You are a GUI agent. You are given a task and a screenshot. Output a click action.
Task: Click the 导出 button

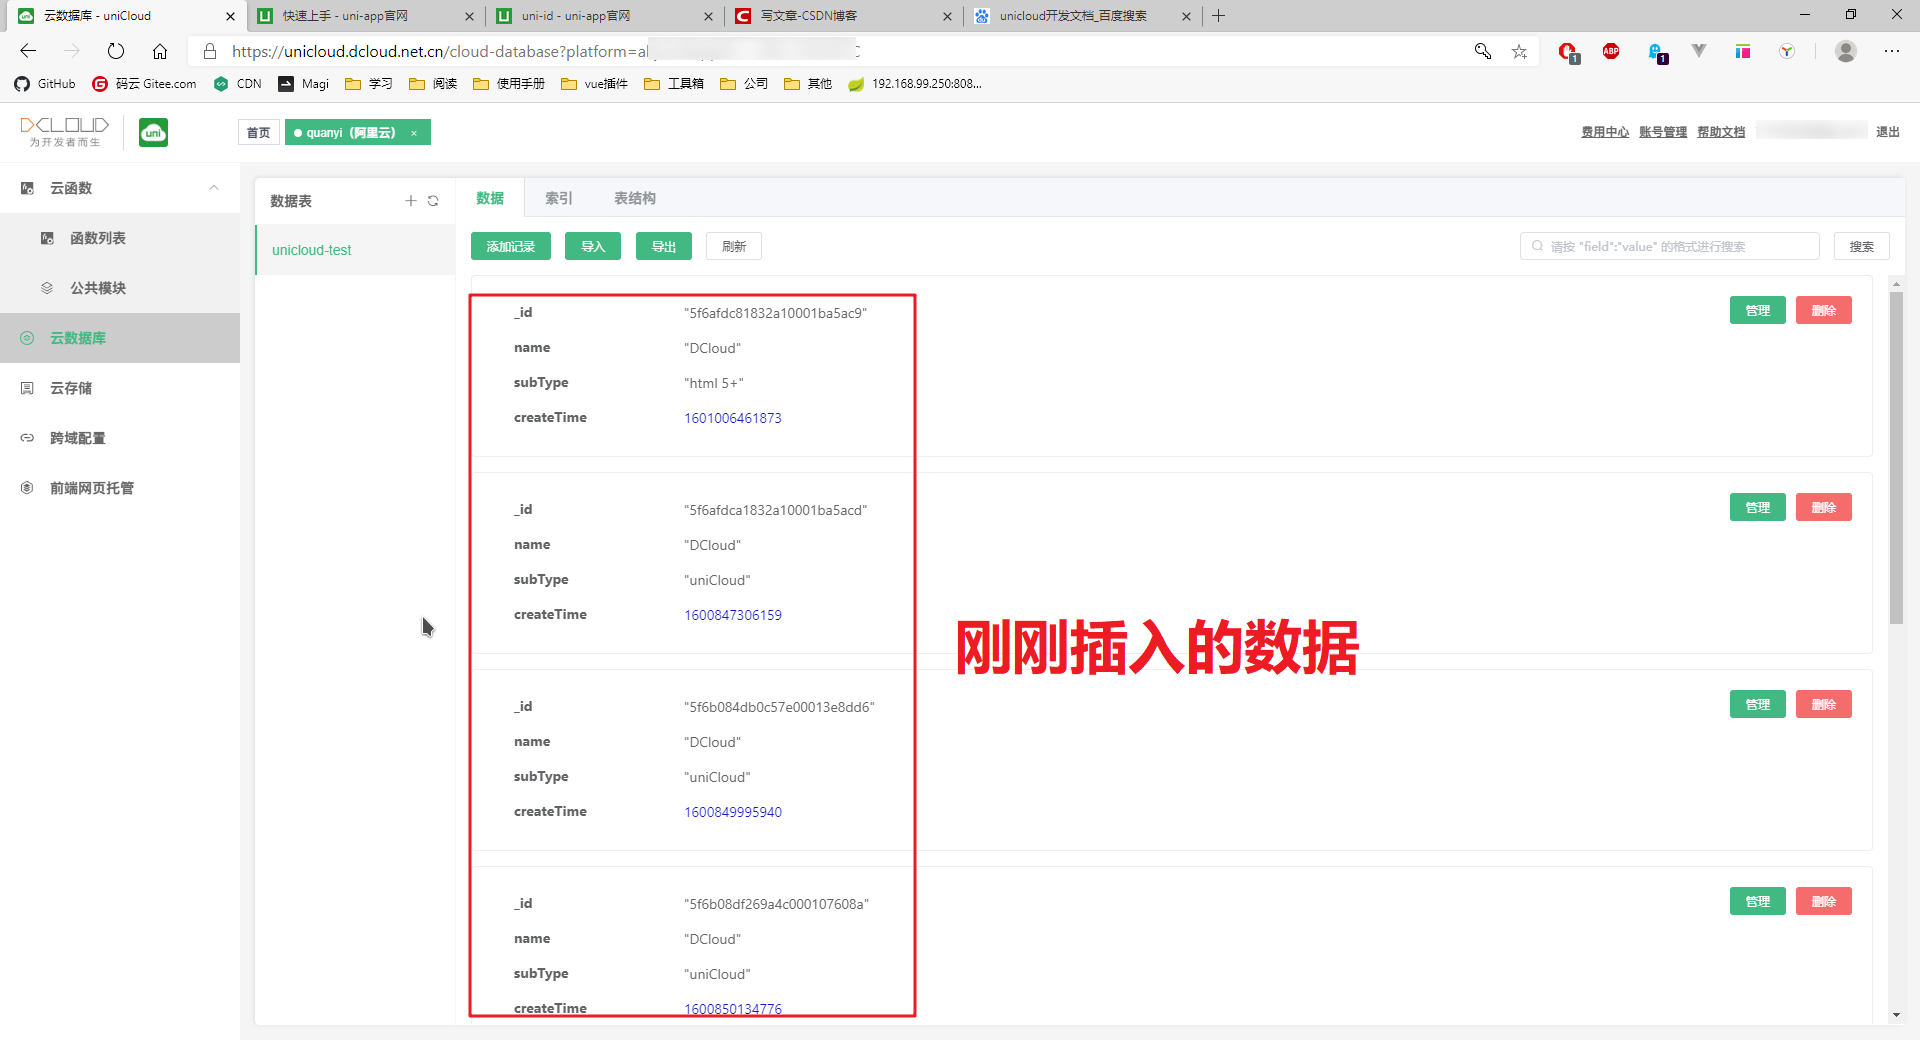coord(664,246)
